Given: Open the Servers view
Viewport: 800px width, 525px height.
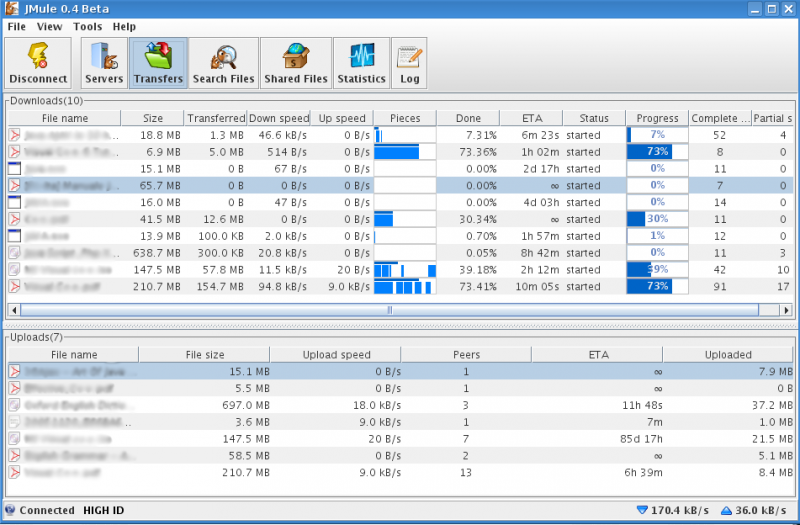Looking at the screenshot, I should [x=104, y=63].
